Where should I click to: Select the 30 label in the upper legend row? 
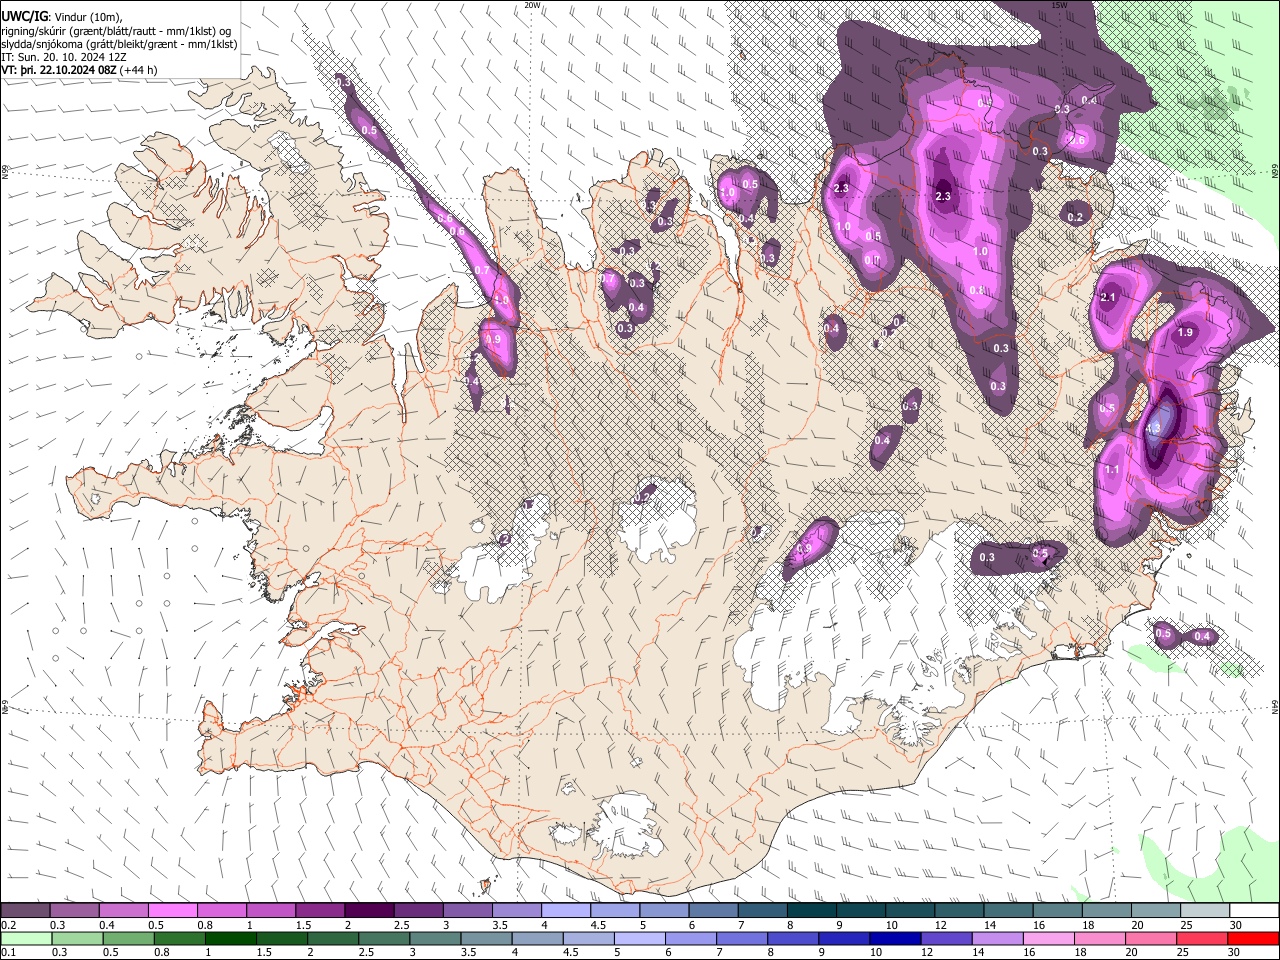[x=1235, y=925]
